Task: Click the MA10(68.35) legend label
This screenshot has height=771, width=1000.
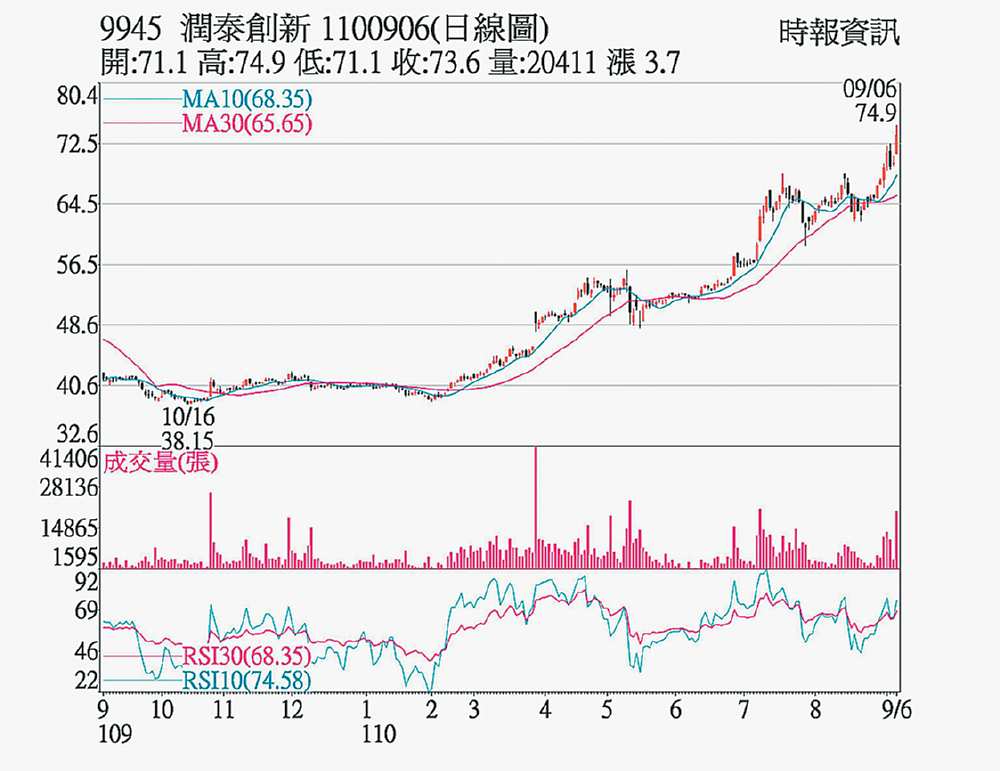Action: [x=247, y=100]
